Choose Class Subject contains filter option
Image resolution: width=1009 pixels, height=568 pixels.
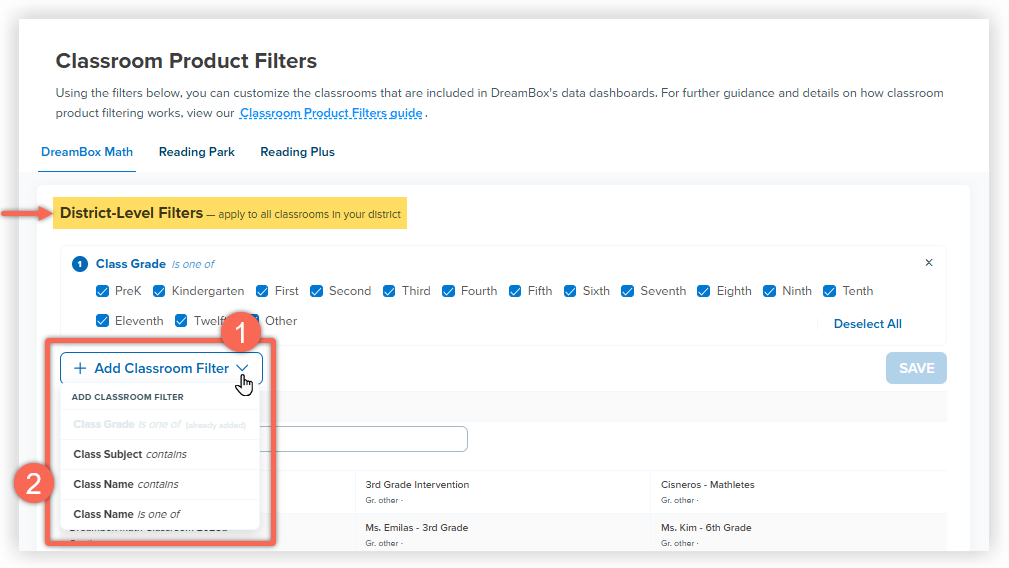coord(160,454)
